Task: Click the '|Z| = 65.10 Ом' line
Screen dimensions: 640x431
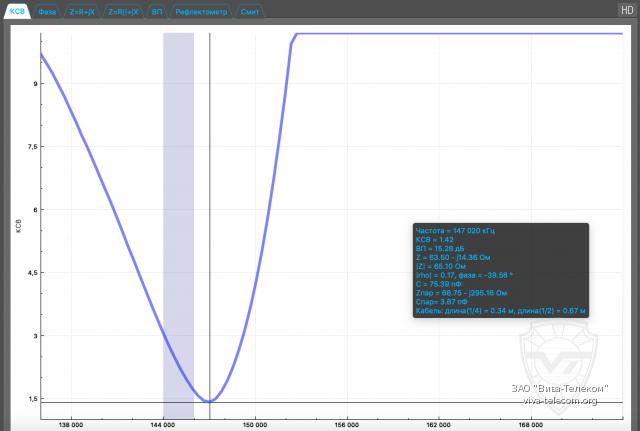Action: point(441,266)
